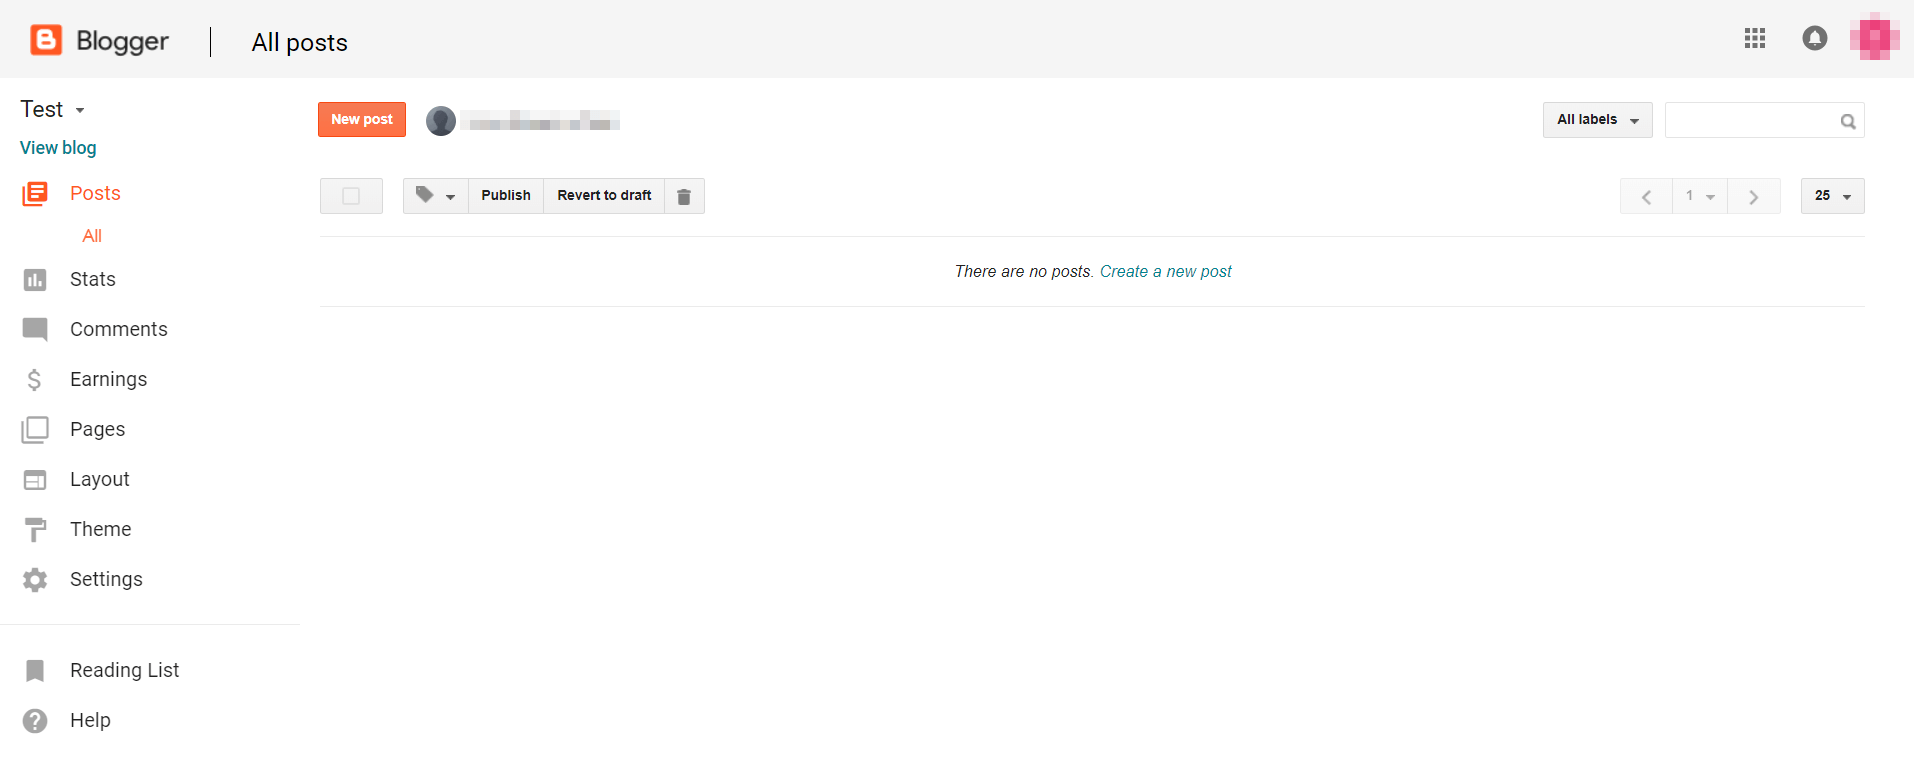Open the Google apps grid
Screen dimensions: 1914x763
coord(1754,38)
